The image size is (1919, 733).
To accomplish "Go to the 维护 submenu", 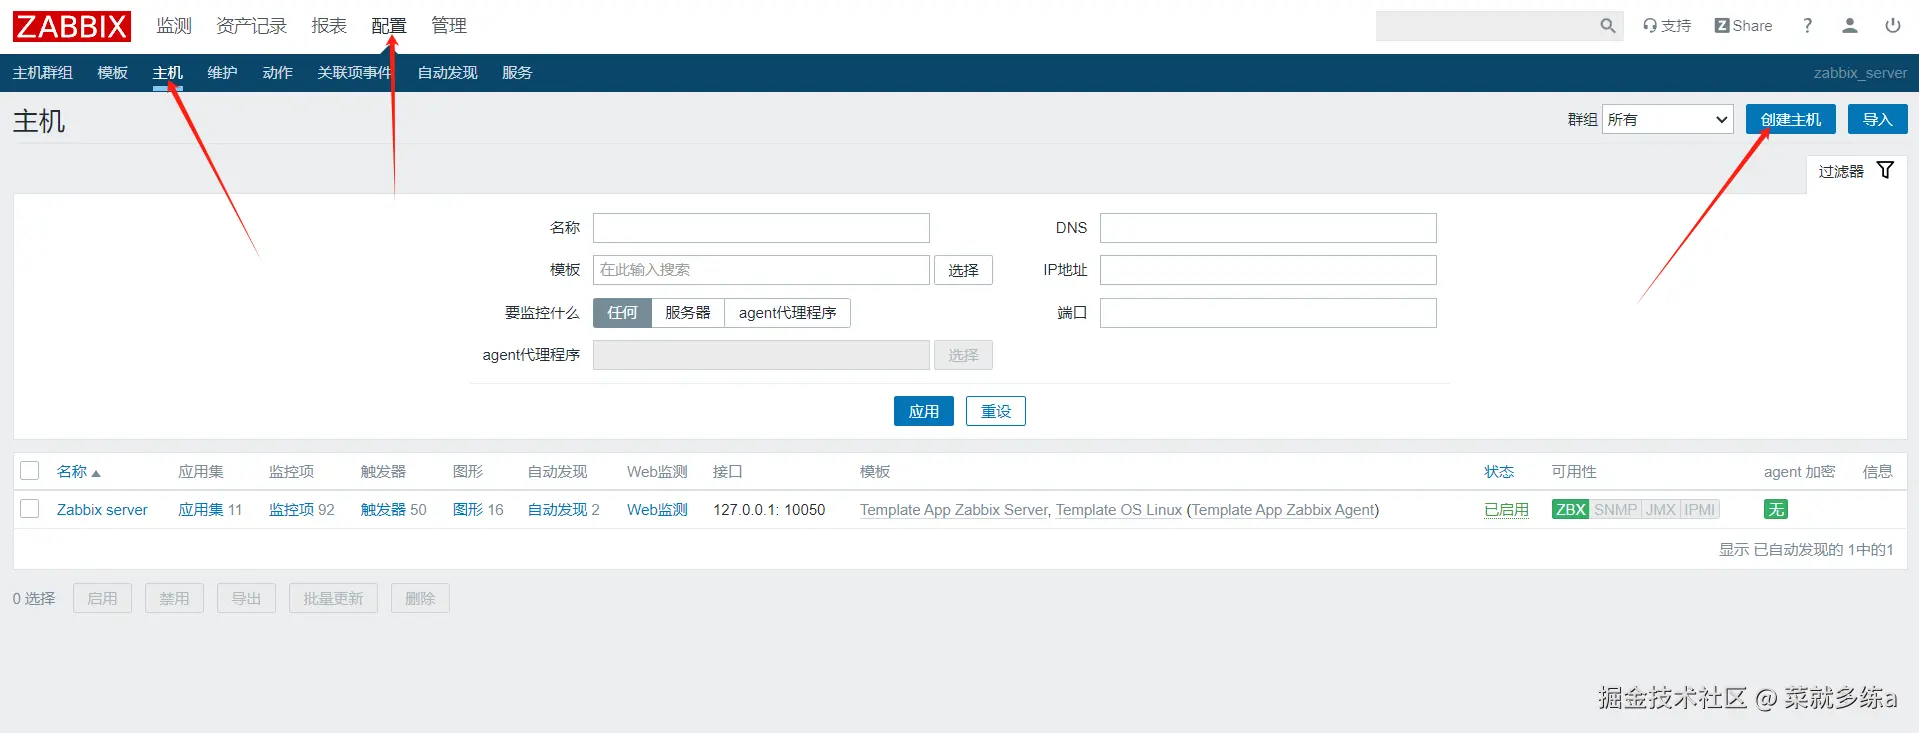I will tap(222, 73).
